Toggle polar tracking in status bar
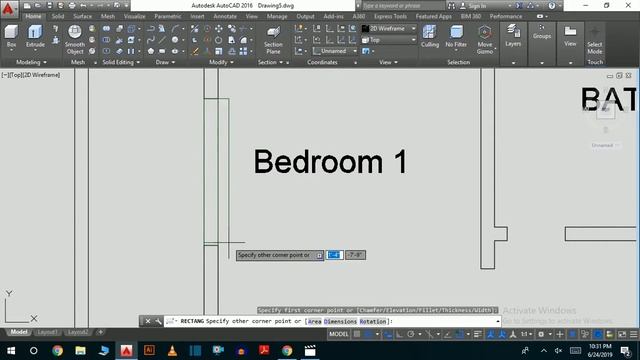Screen dimensions: 640x360 (411, 334)
